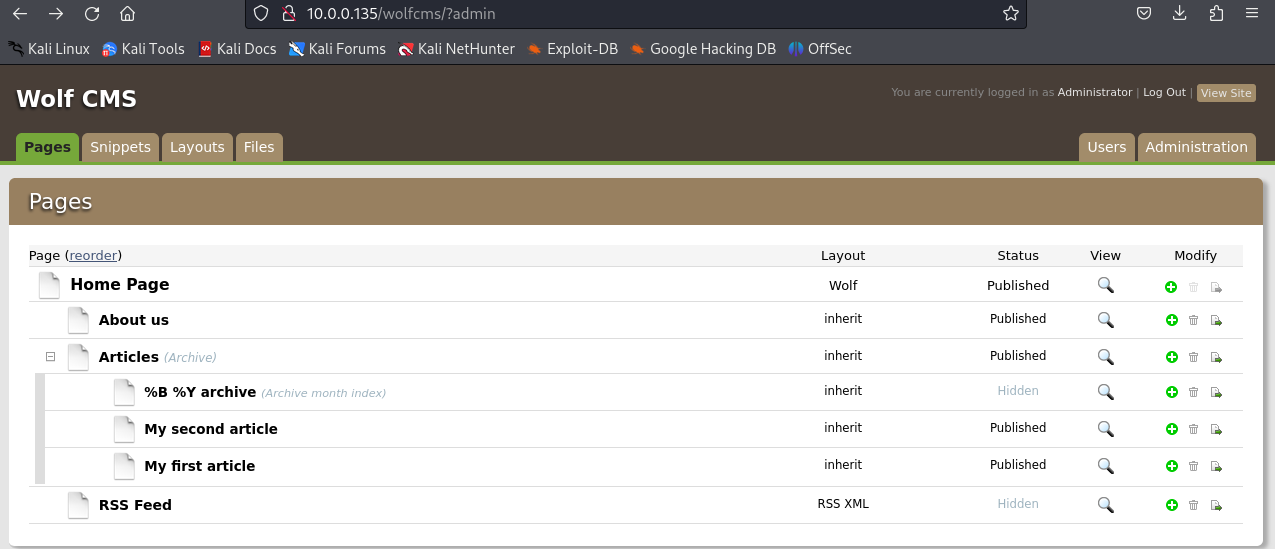Open the Administrator profile link
Image resolution: width=1275 pixels, height=549 pixels.
click(1095, 92)
